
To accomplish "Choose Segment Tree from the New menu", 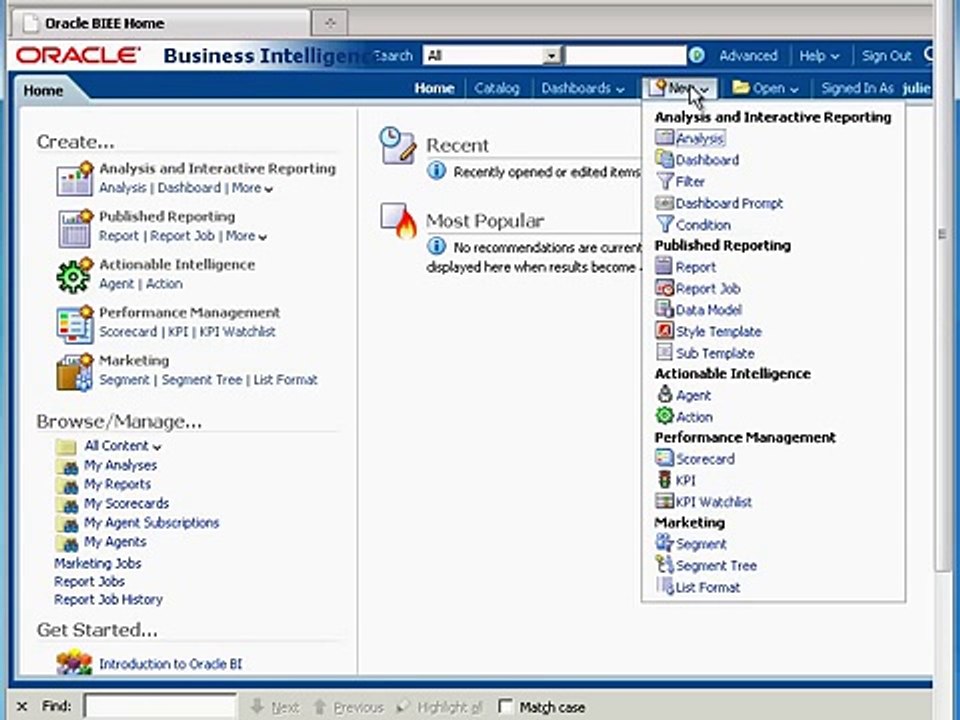I will [716, 565].
